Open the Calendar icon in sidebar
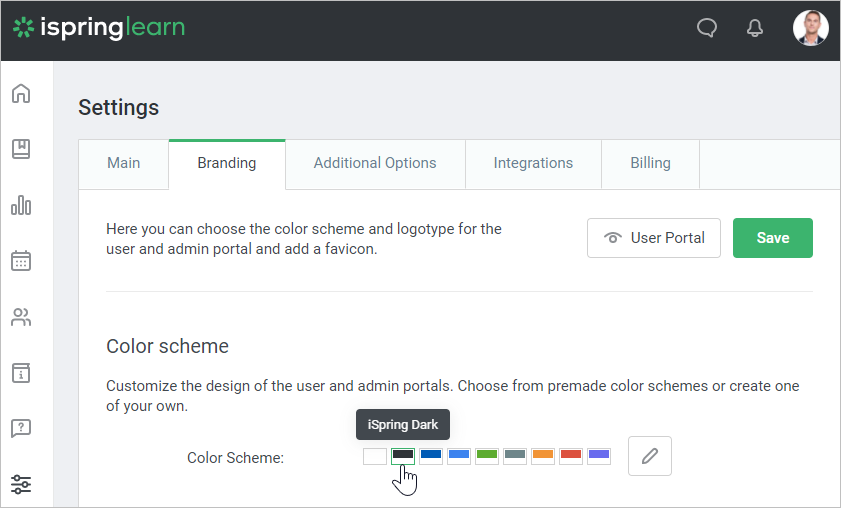This screenshot has width=841, height=508. [21, 261]
